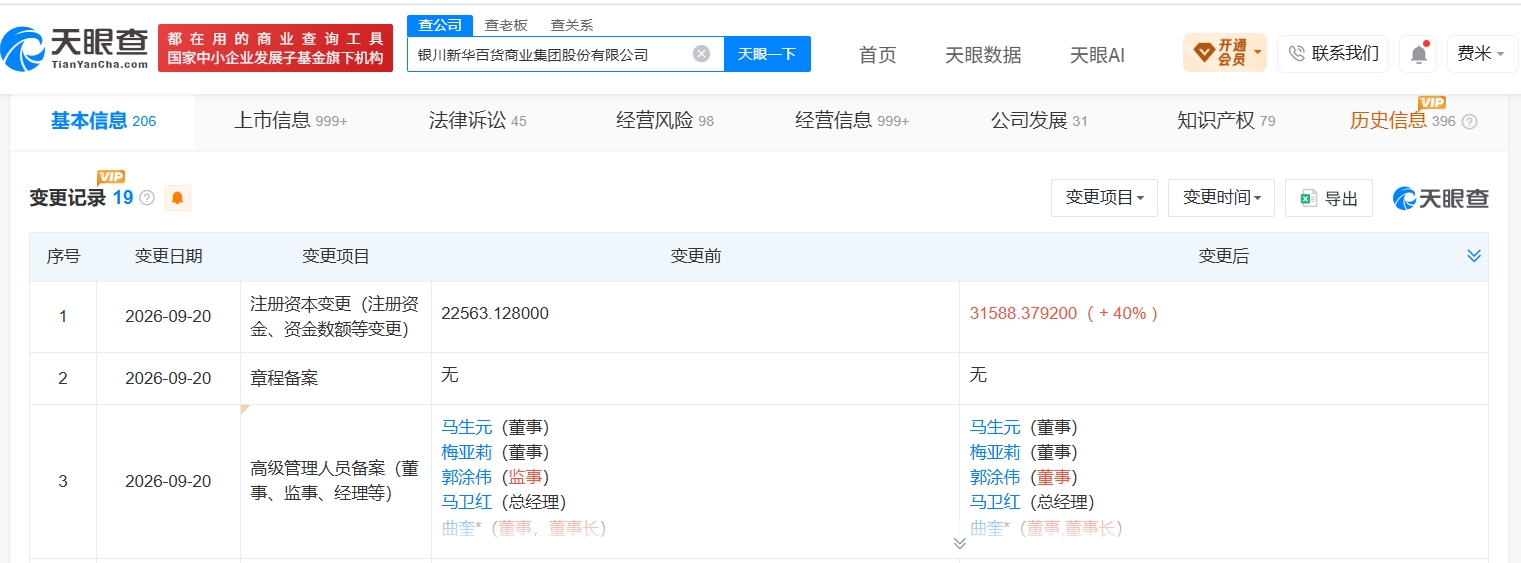Open the 费米 user account dropdown
The width and height of the screenshot is (1521, 563).
click(x=1482, y=54)
